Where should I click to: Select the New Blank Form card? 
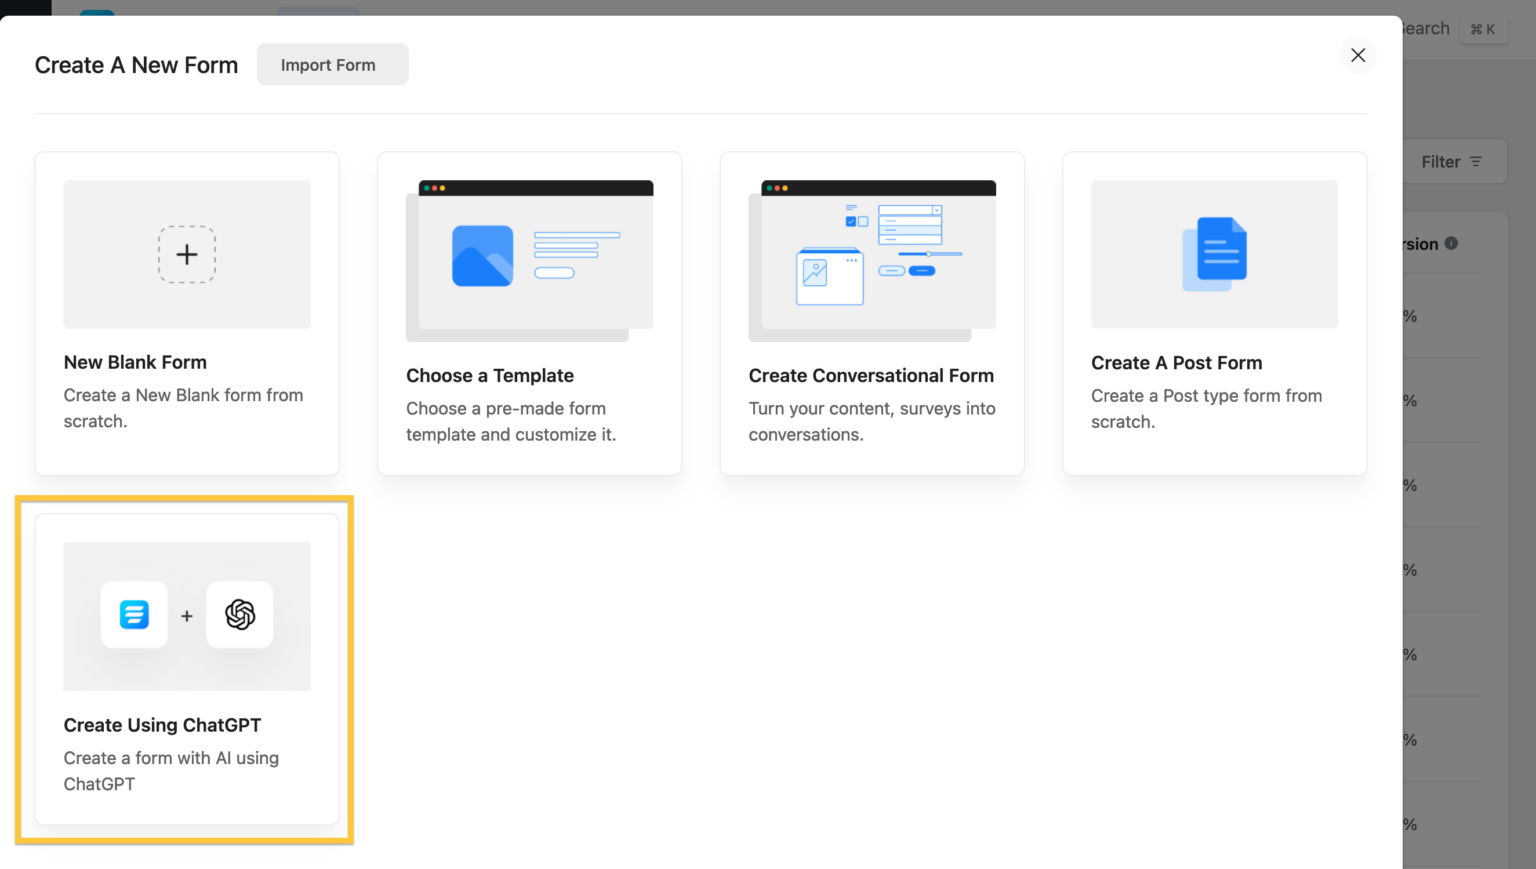[186, 313]
